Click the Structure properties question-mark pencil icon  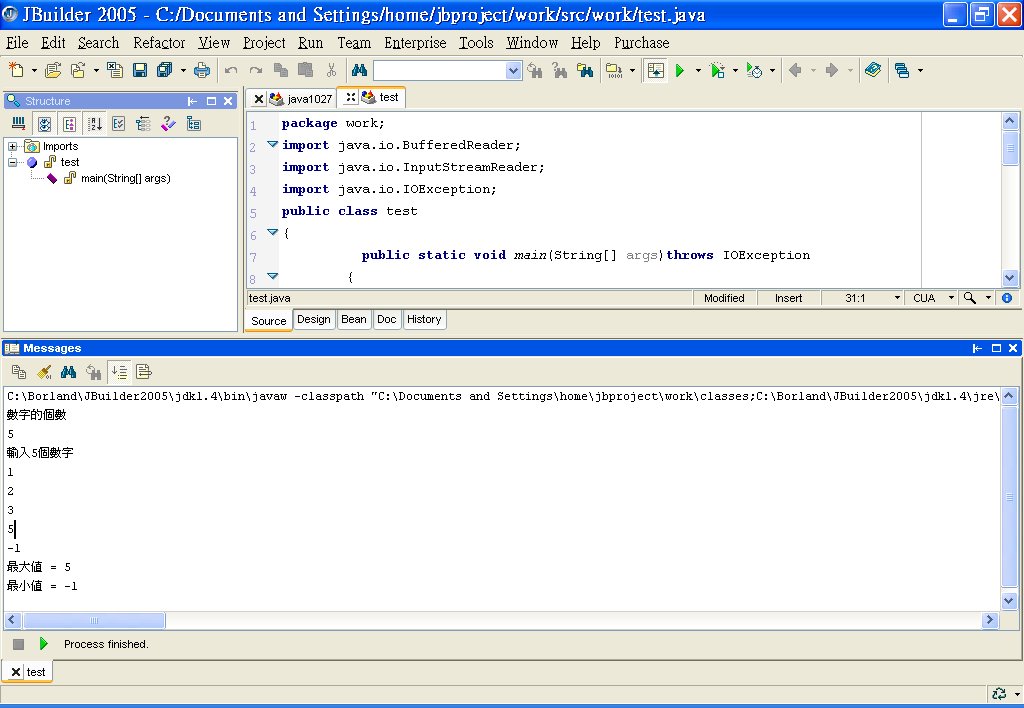click(x=168, y=123)
